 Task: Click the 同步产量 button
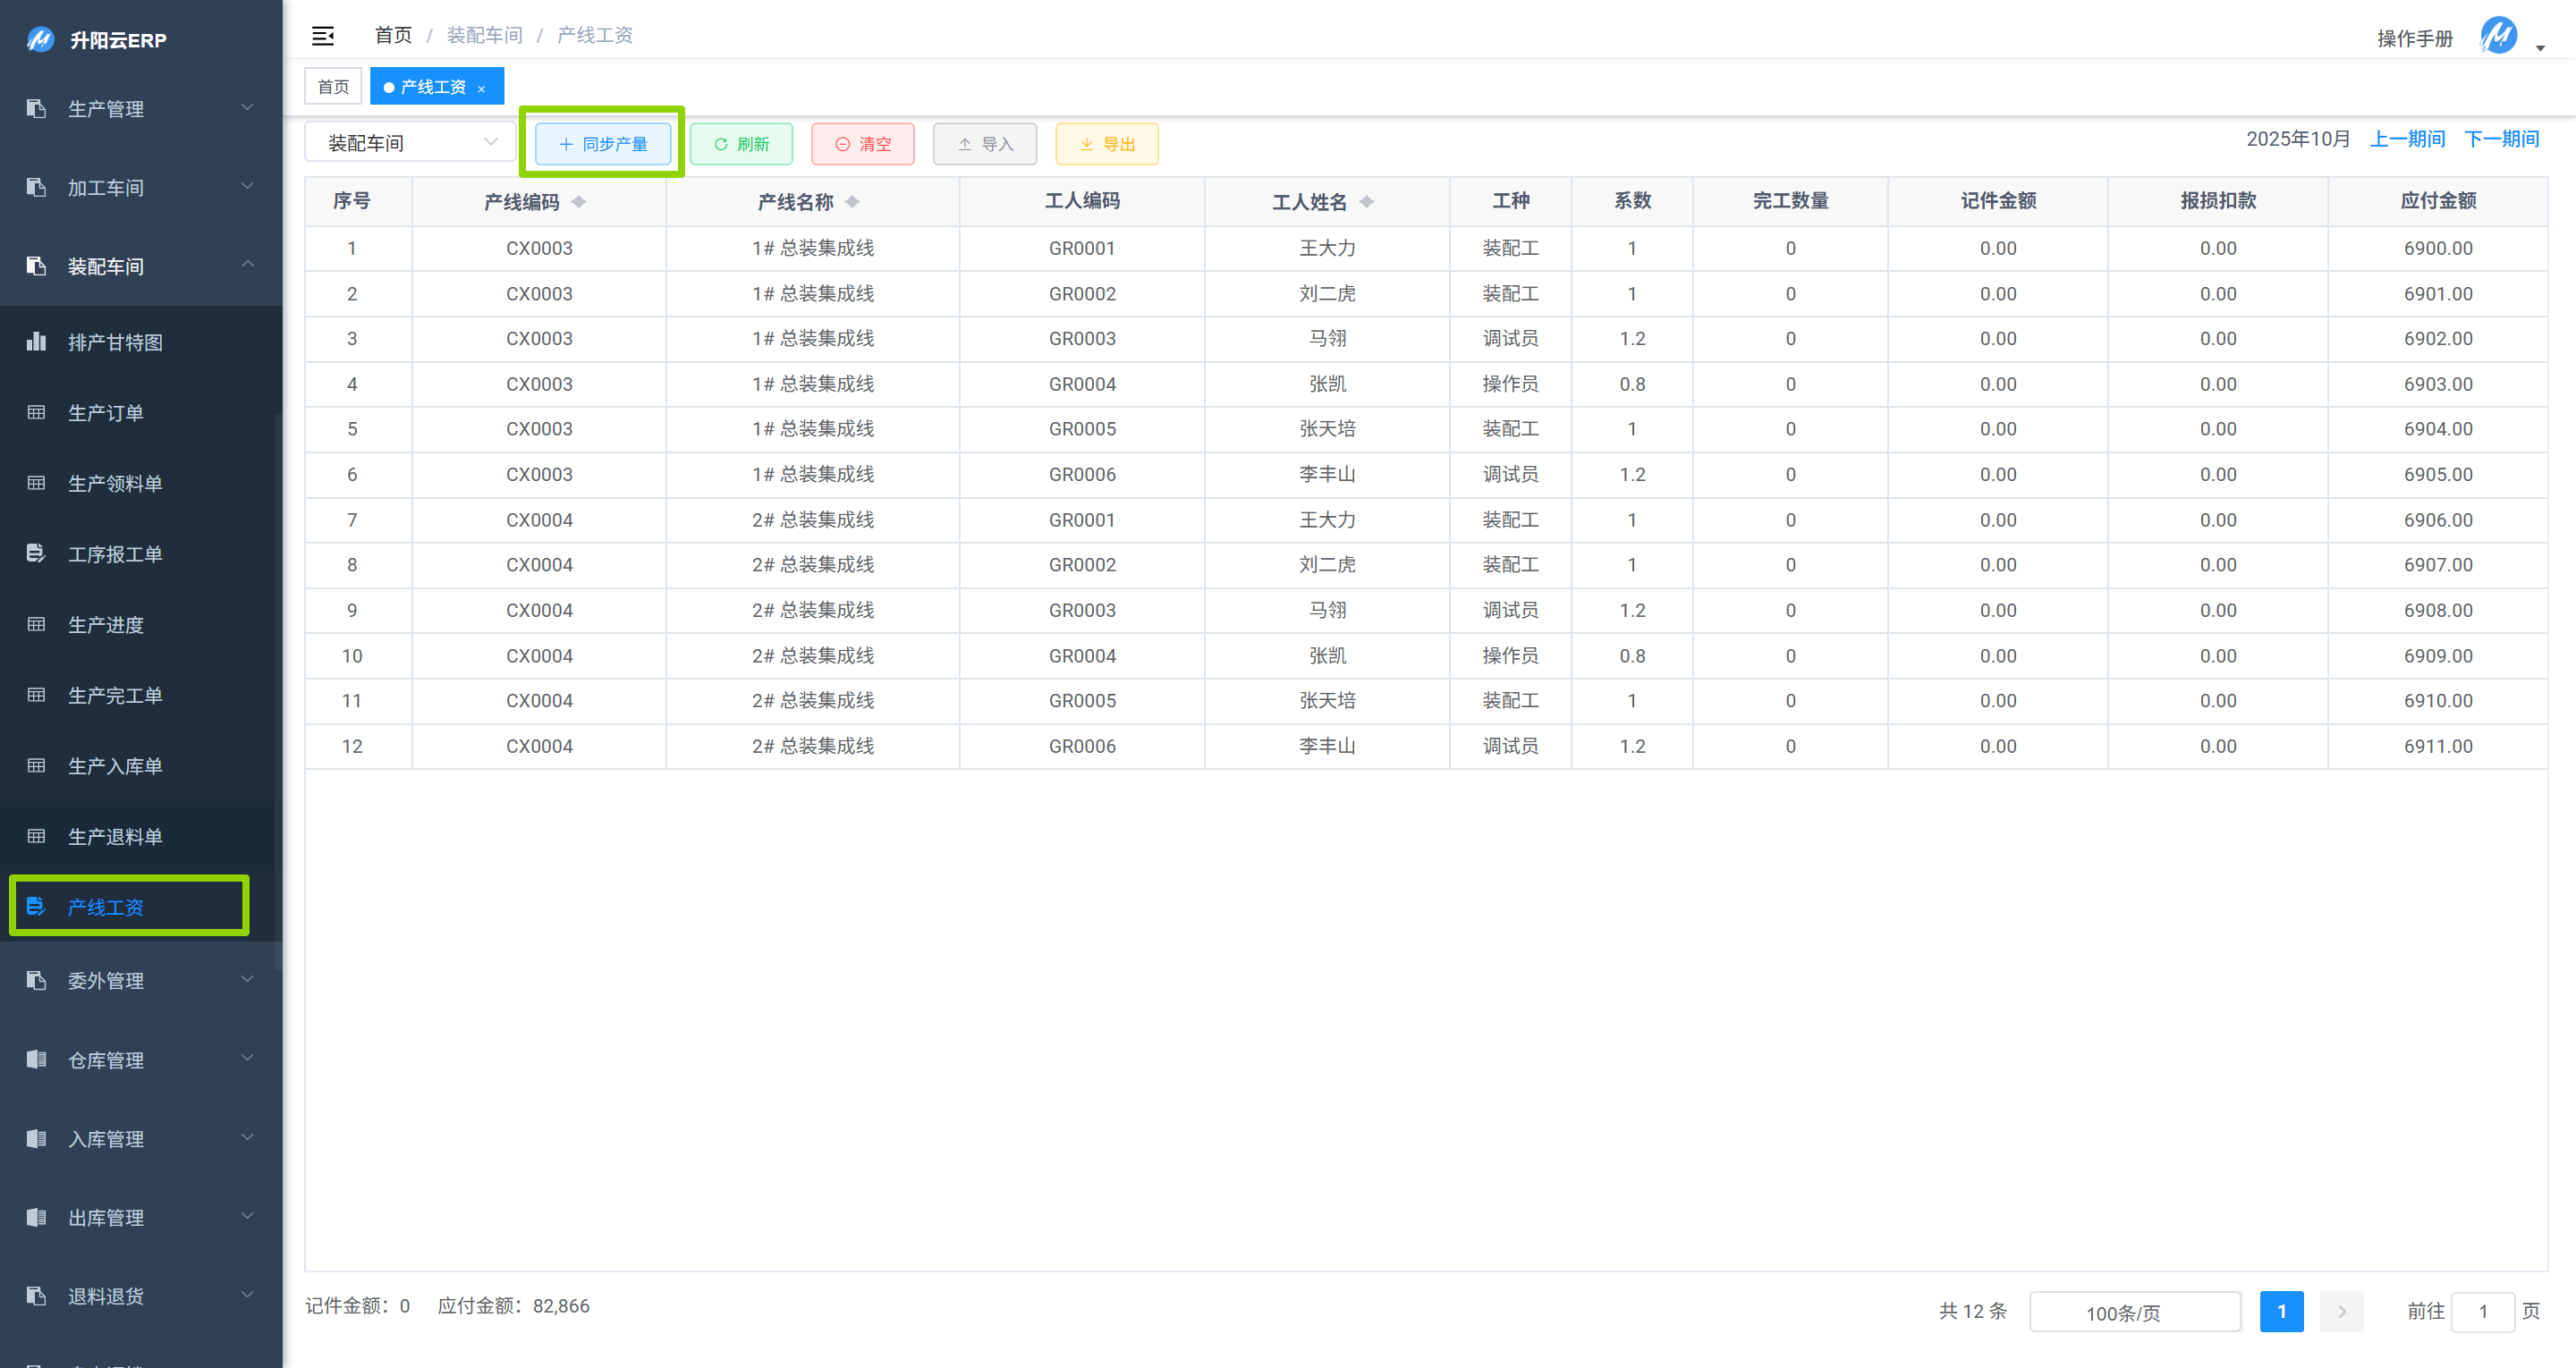[603, 144]
